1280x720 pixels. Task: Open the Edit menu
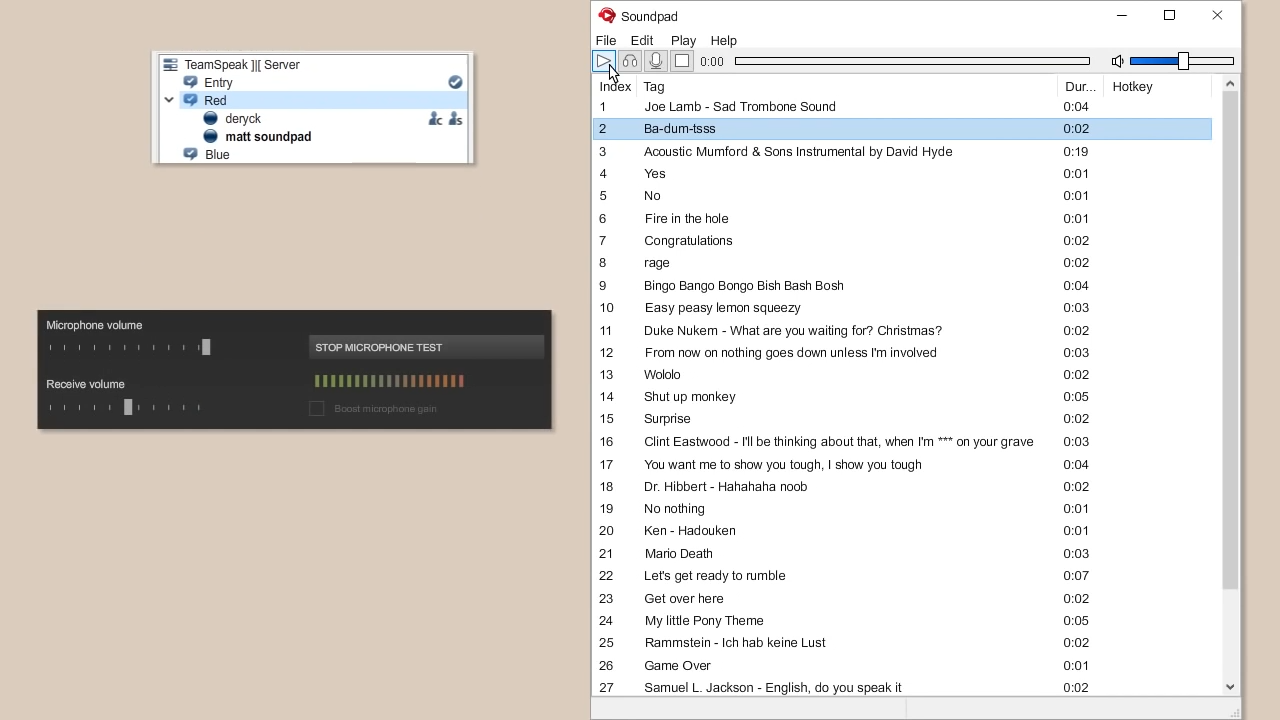click(642, 40)
